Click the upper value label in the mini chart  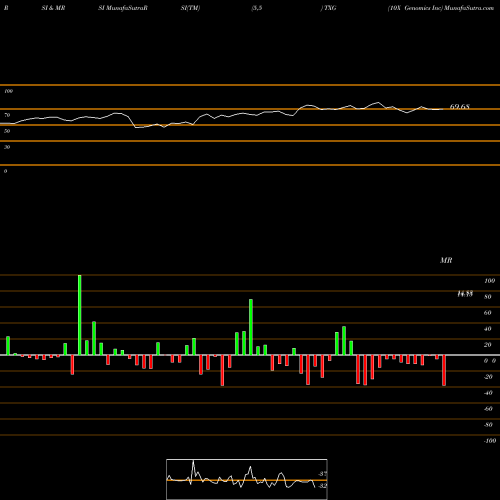point(323,474)
